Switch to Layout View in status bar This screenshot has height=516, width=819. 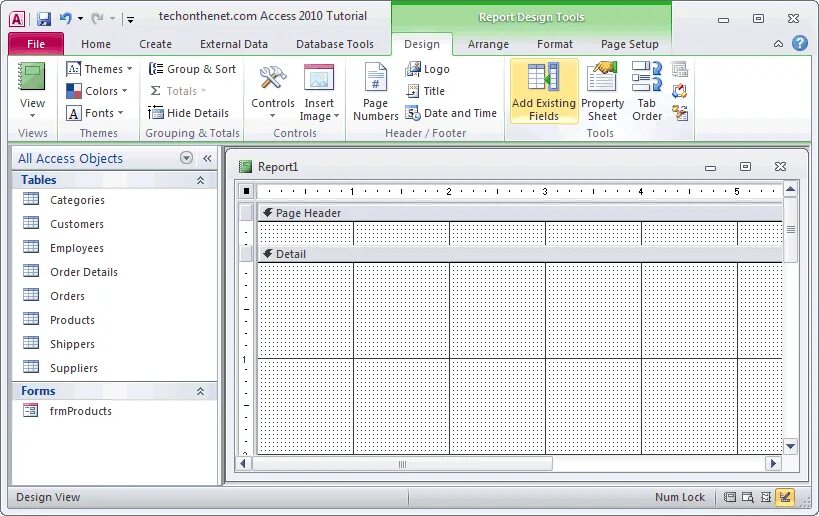[766, 497]
